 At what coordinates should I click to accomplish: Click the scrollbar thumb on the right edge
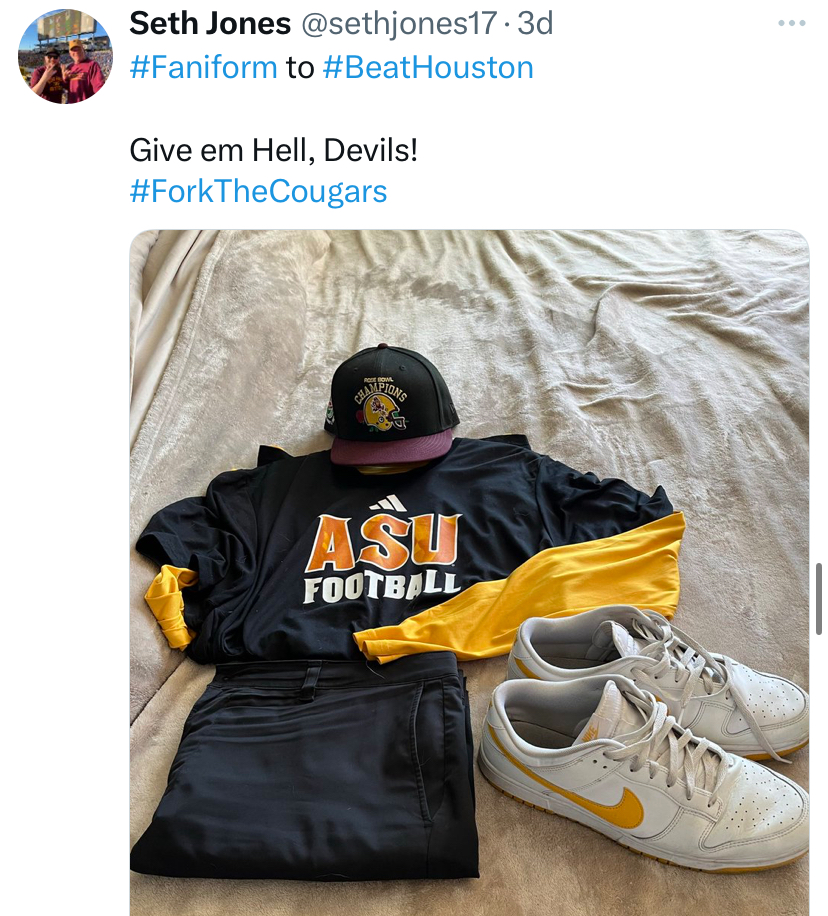(819, 596)
